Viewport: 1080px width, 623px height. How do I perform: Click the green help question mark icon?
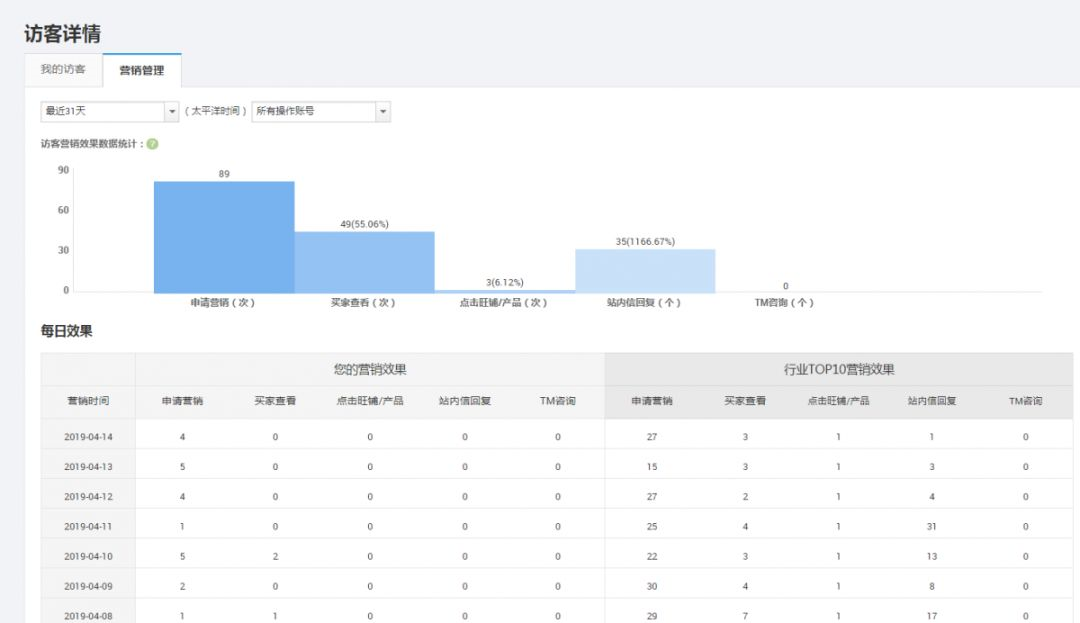[x=152, y=144]
